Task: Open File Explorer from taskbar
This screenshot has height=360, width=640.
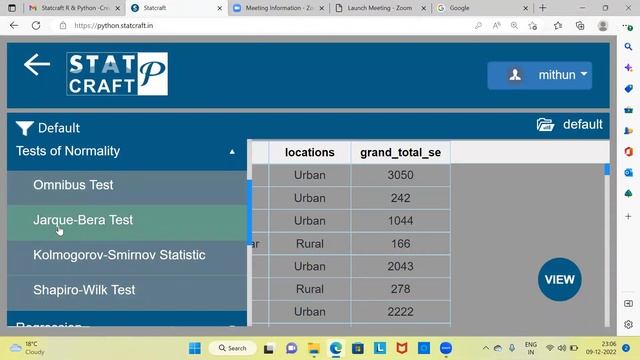Action: tap(313, 348)
